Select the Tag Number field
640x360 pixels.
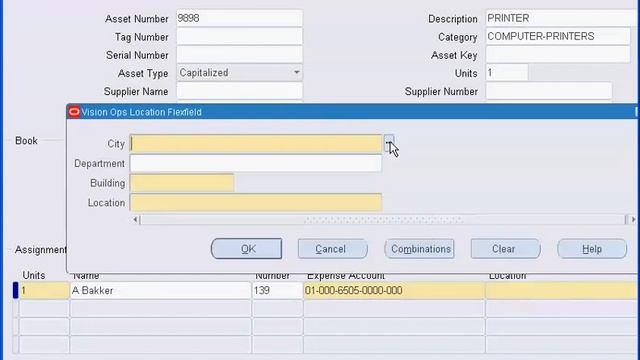pyautogui.click(x=240, y=37)
